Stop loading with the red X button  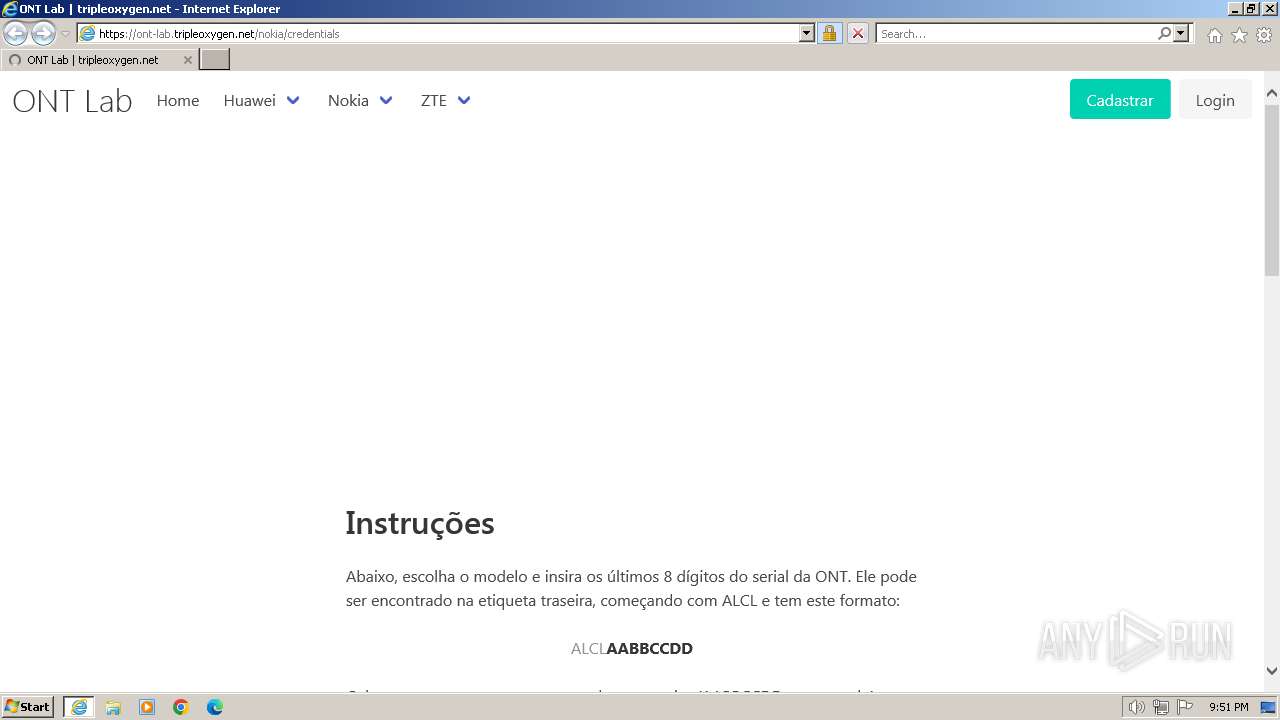pyautogui.click(x=858, y=33)
